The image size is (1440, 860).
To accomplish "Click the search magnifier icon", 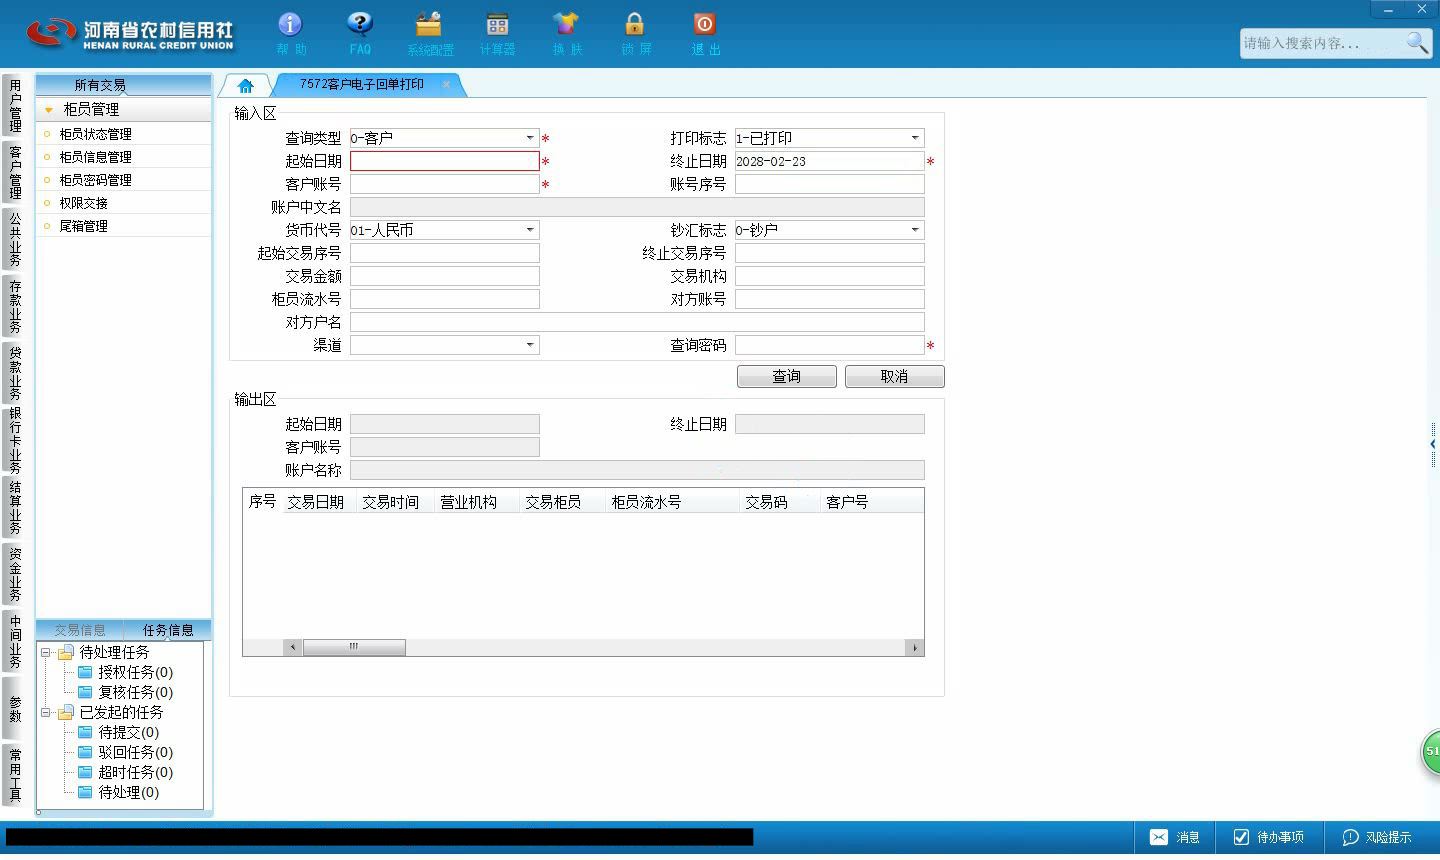I will pos(1417,42).
